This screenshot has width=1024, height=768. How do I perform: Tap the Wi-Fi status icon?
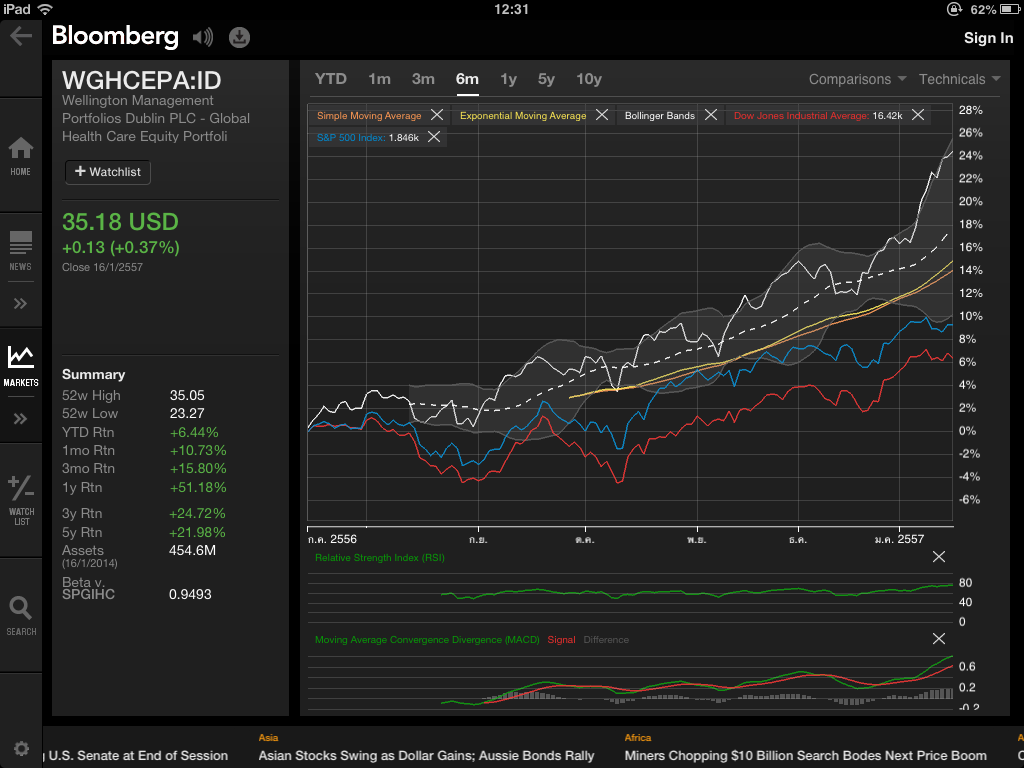pos(45,9)
